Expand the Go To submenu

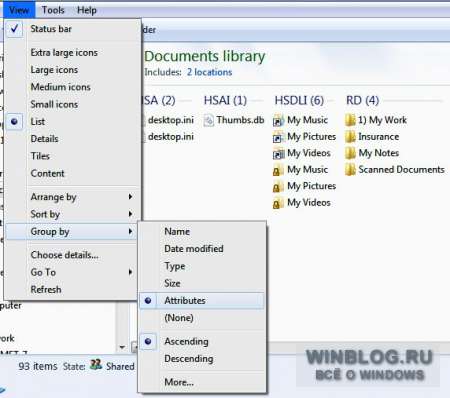[72, 272]
